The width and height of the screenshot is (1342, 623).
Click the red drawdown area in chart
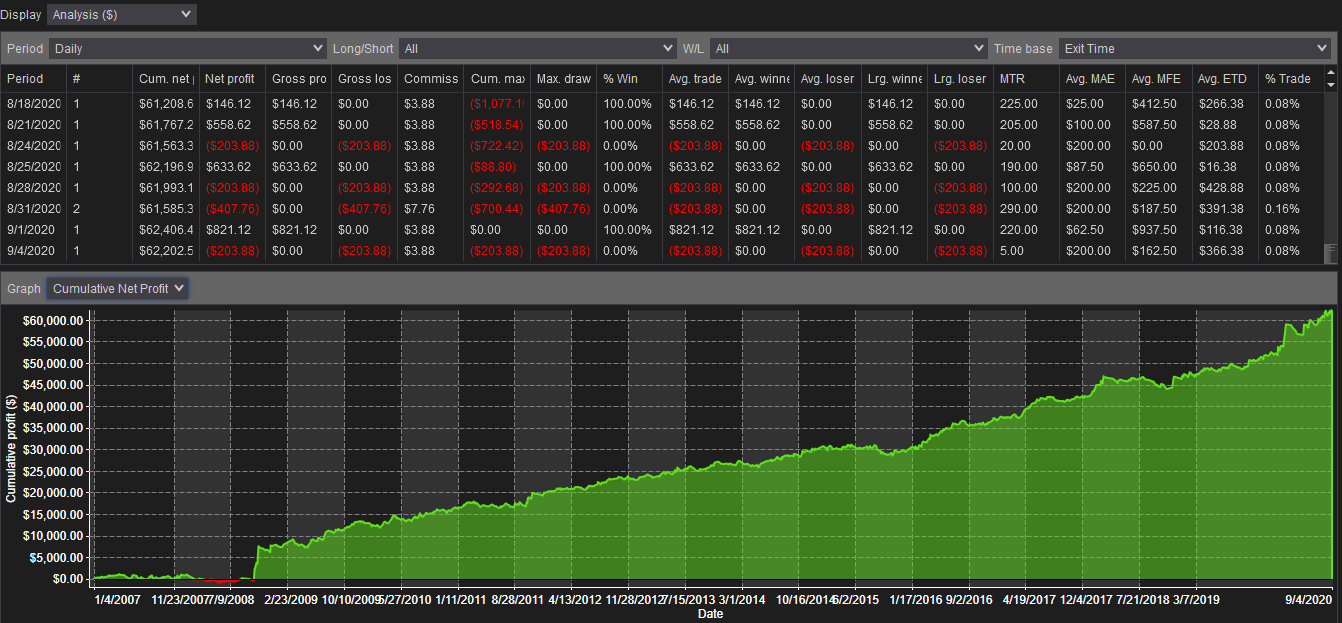[222, 580]
